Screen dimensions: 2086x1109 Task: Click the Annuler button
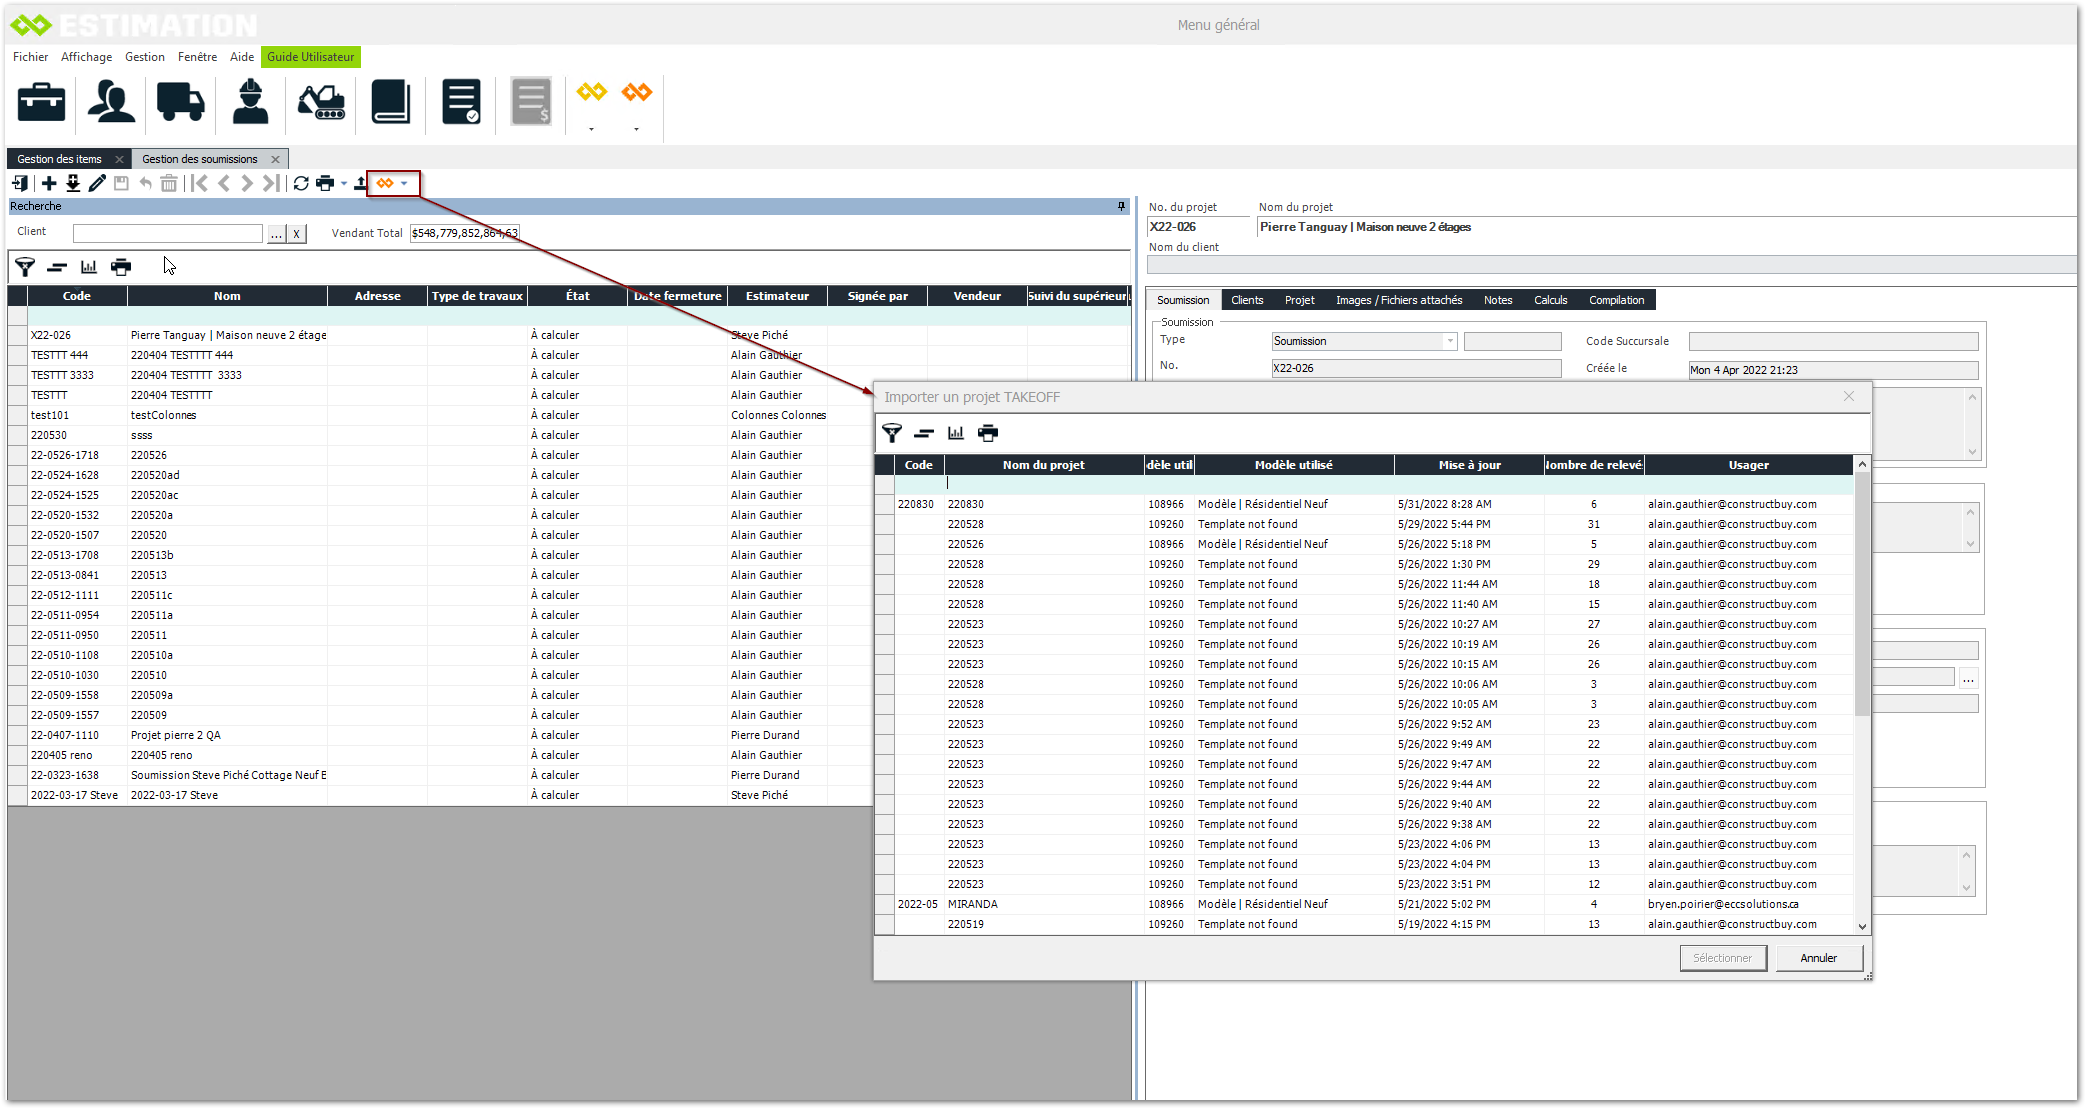(x=1818, y=958)
